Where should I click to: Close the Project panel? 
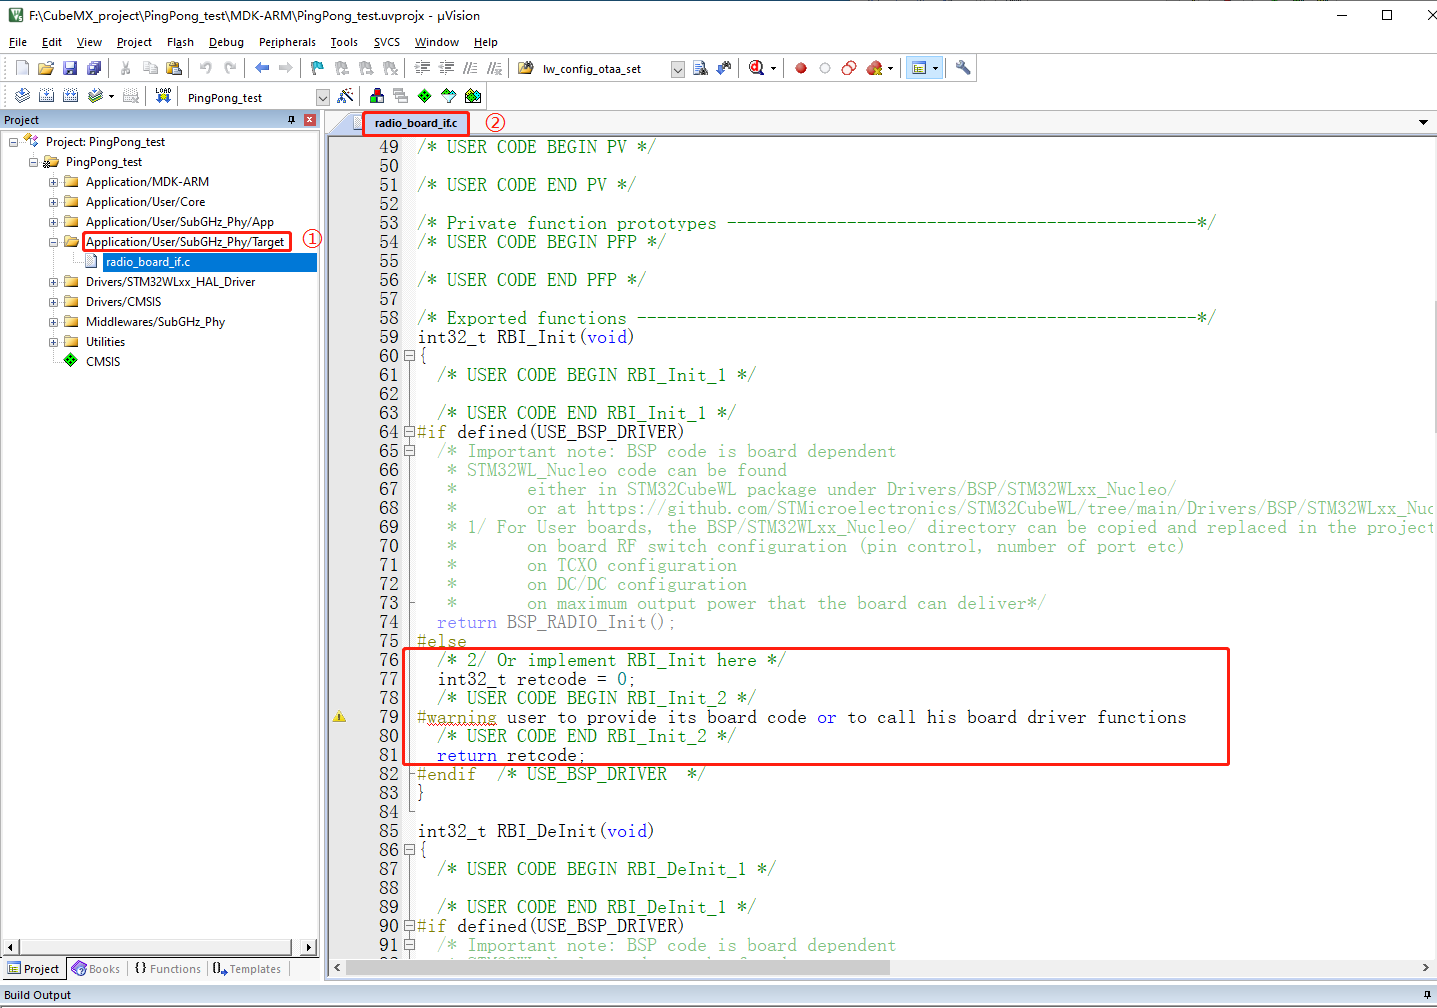[x=310, y=120]
